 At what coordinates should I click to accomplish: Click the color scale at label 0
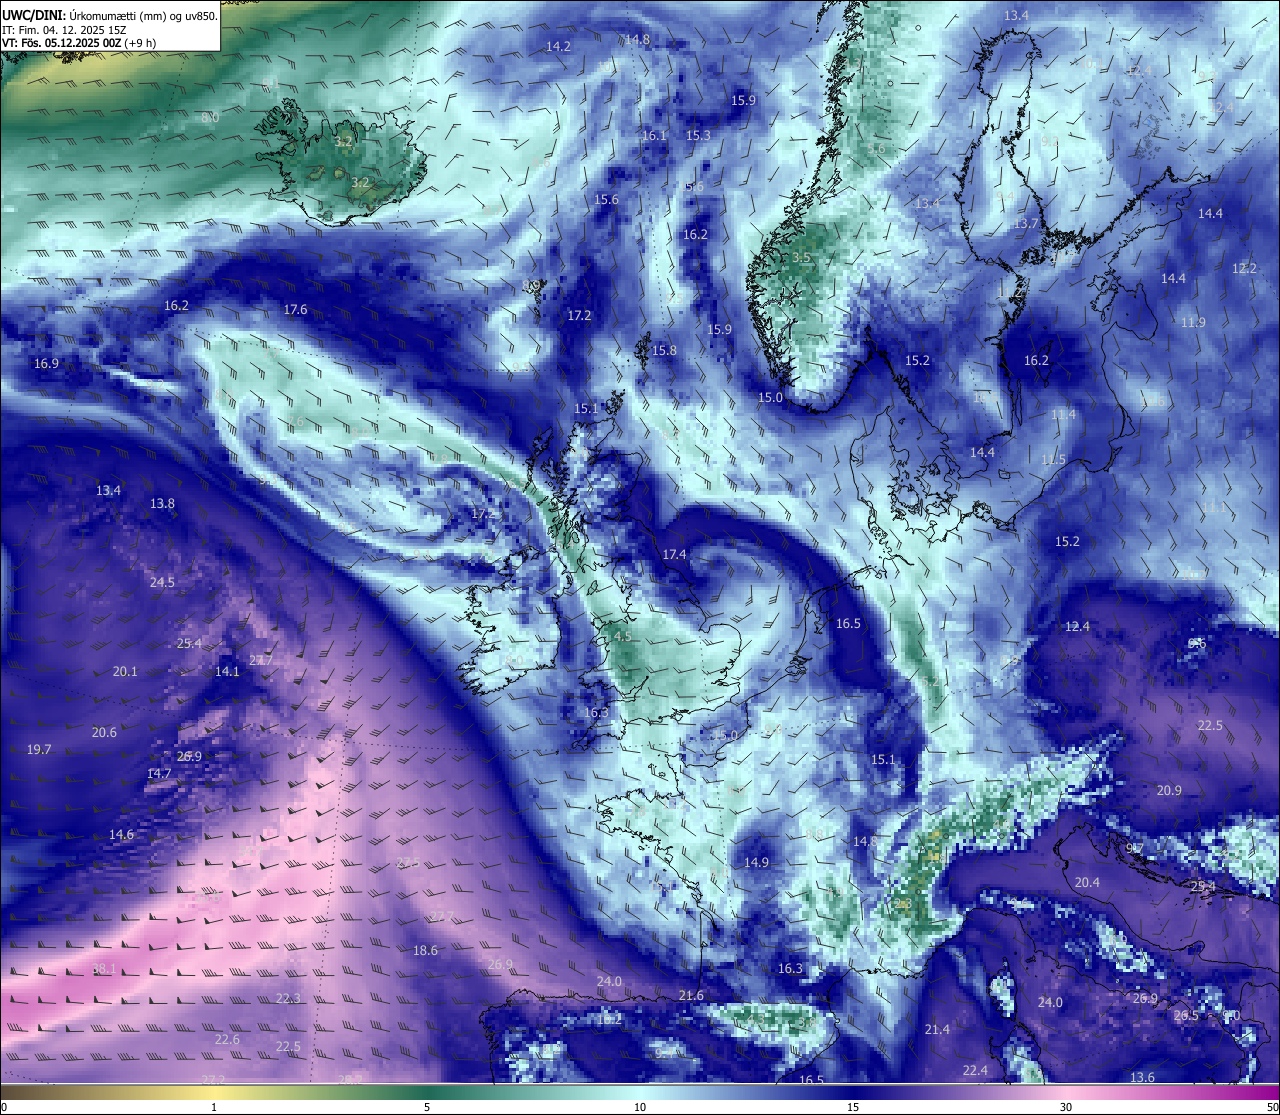coord(4,1107)
